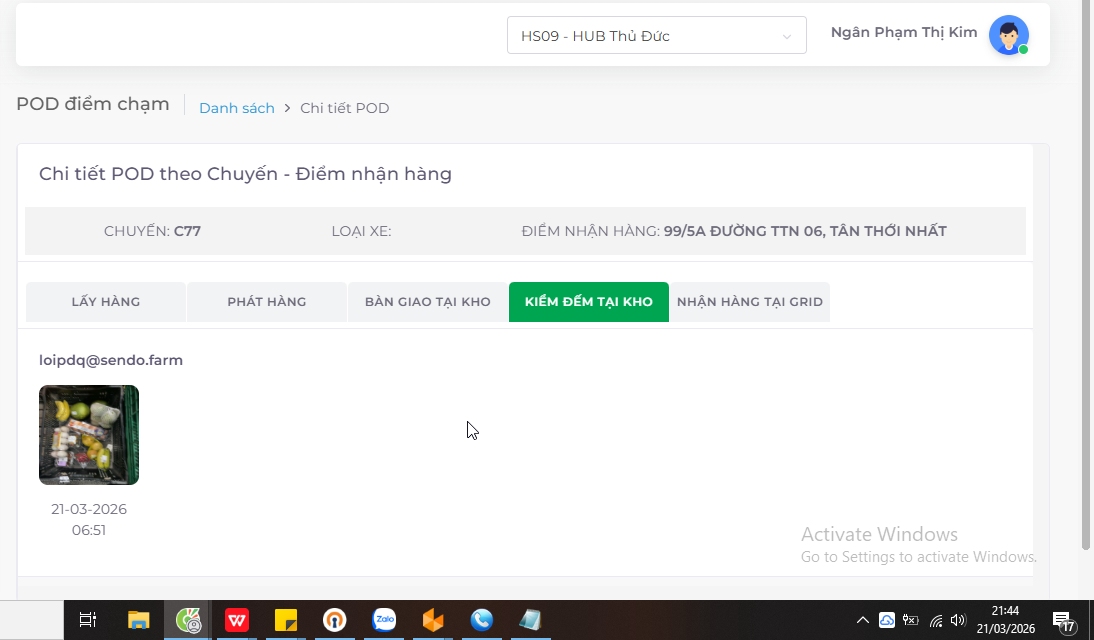Open Zalo from the taskbar
The height and width of the screenshot is (640, 1094).
(384, 620)
